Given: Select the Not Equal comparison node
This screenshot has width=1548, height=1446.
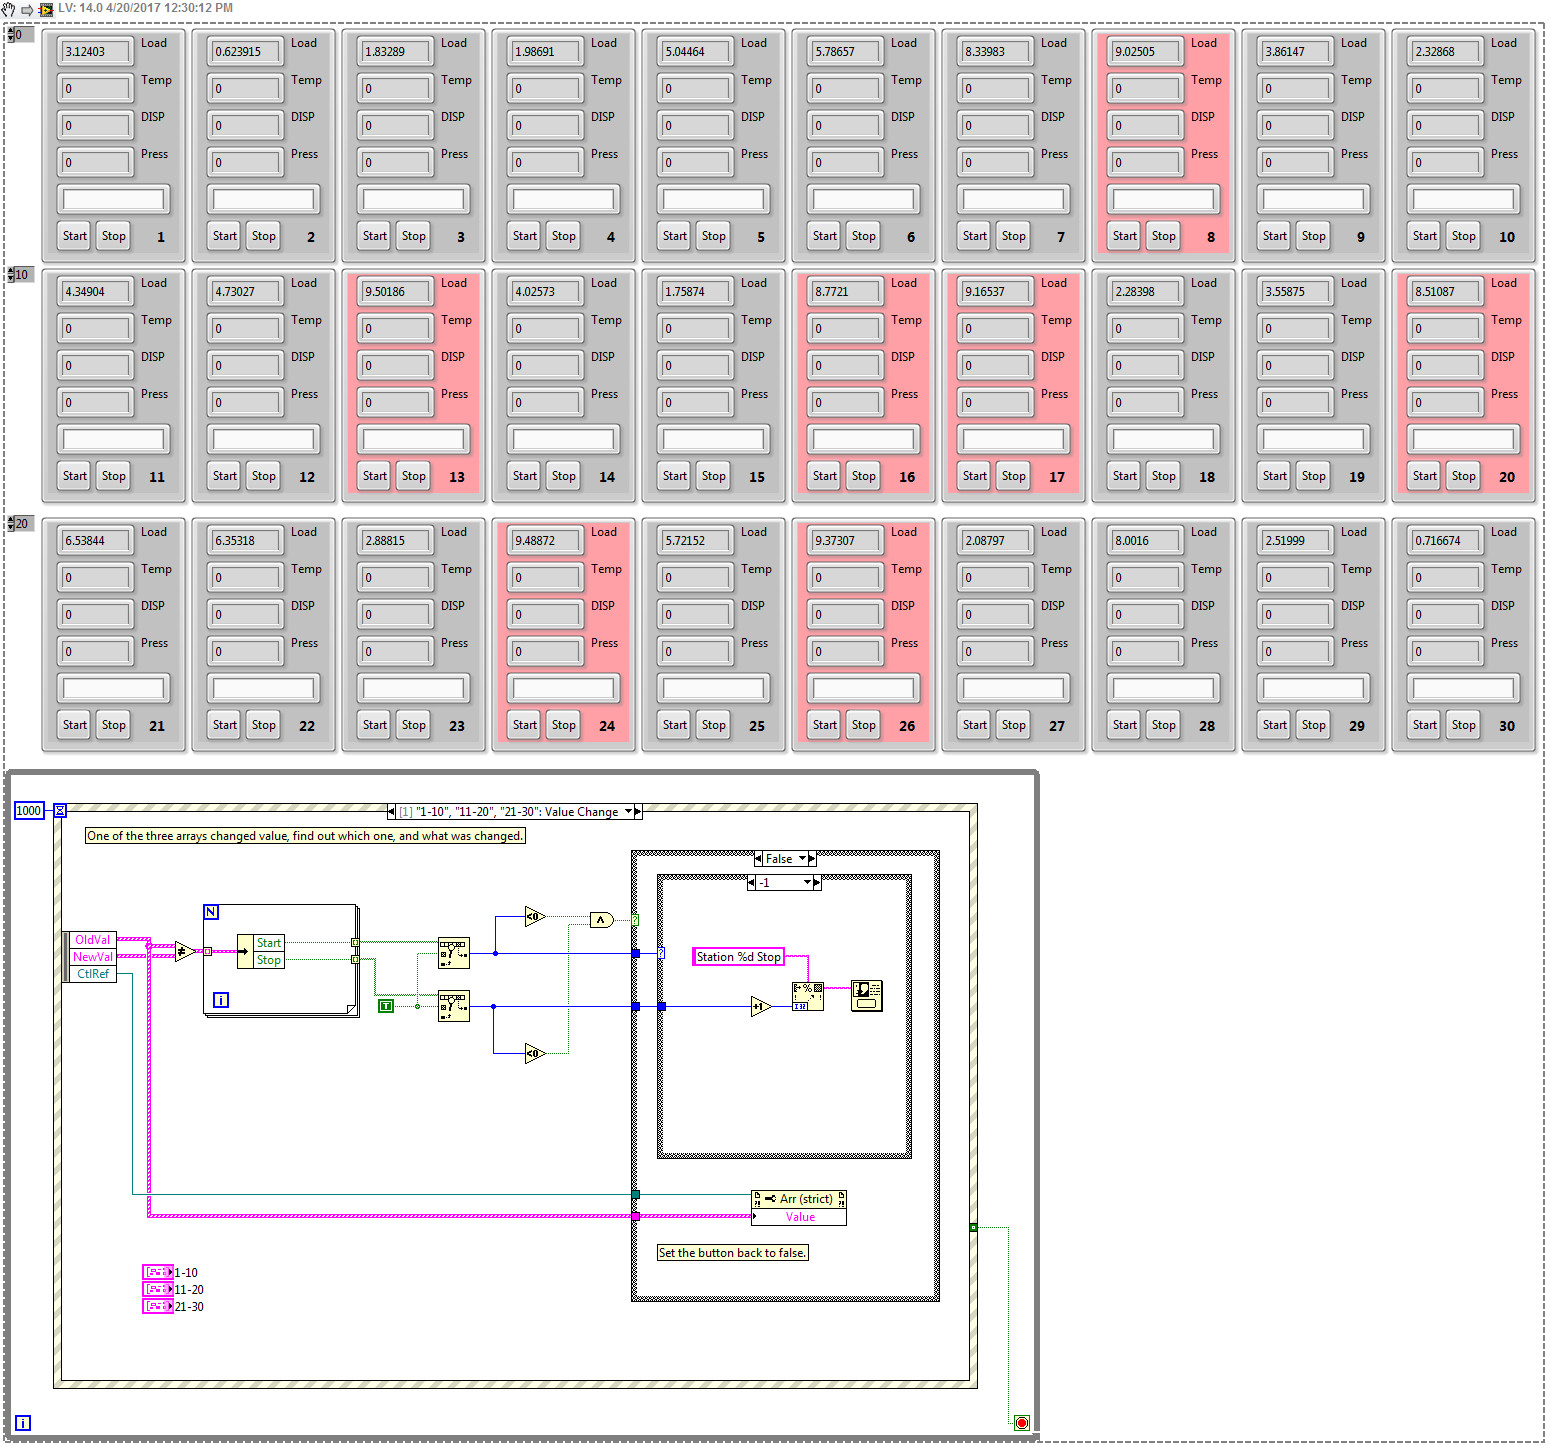Looking at the screenshot, I should 185,951.
